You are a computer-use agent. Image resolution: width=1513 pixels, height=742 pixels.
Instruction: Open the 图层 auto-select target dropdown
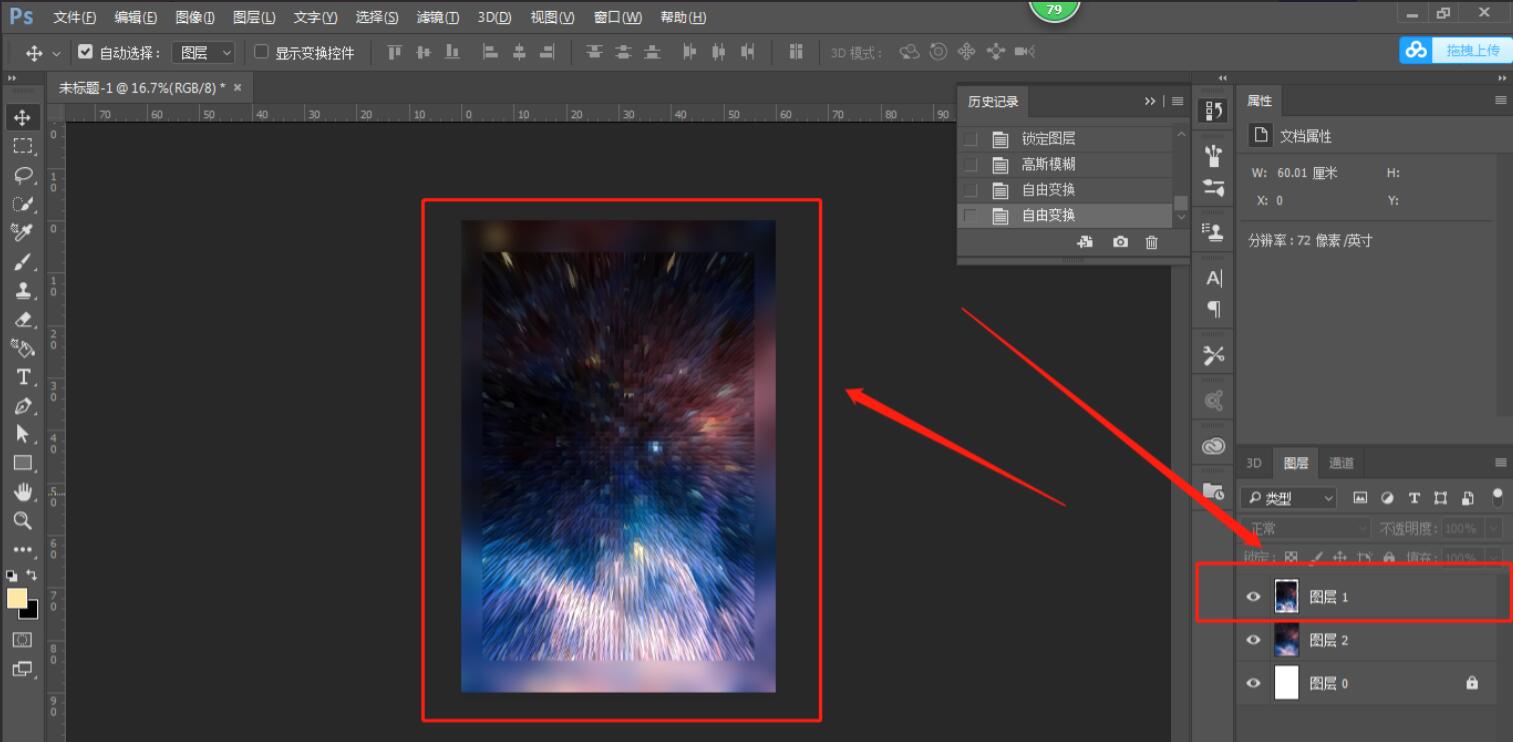click(x=204, y=52)
